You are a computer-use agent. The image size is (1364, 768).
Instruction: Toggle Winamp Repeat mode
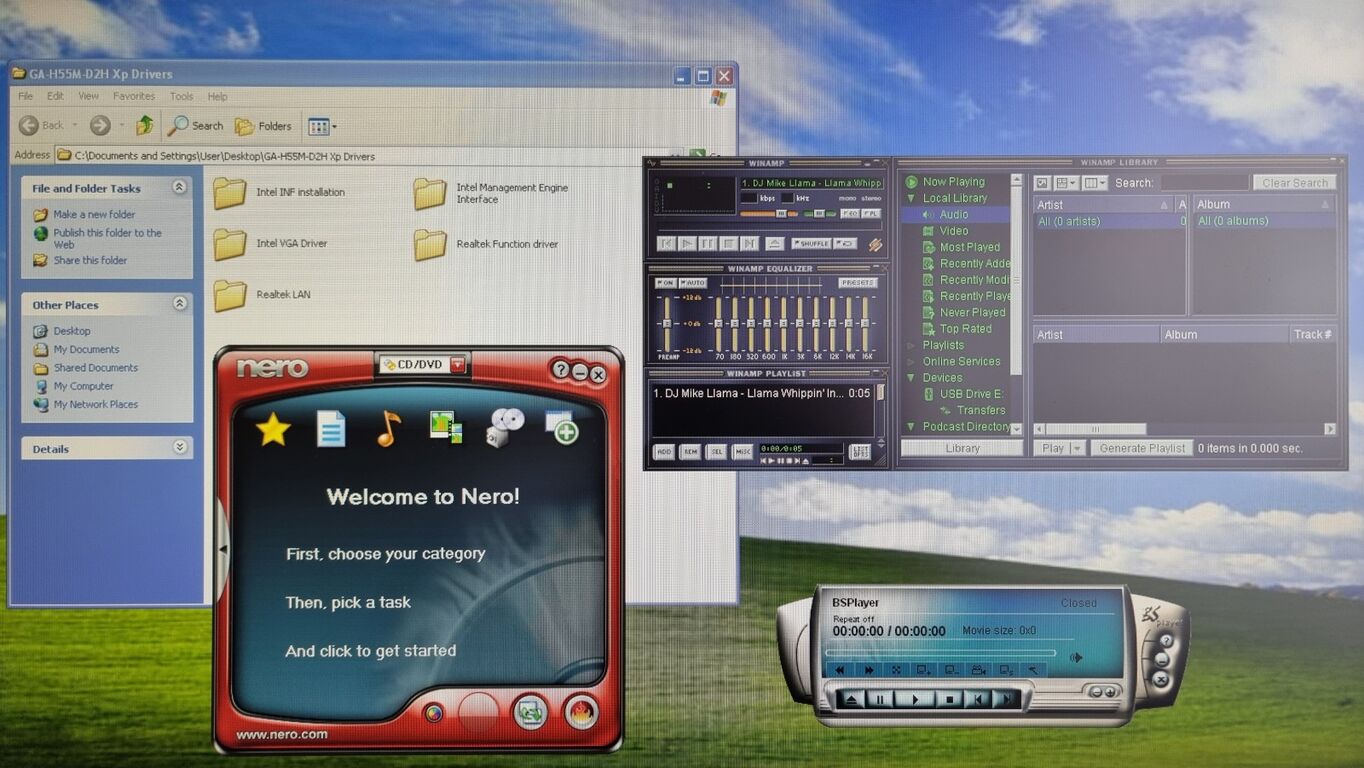[845, 243]
